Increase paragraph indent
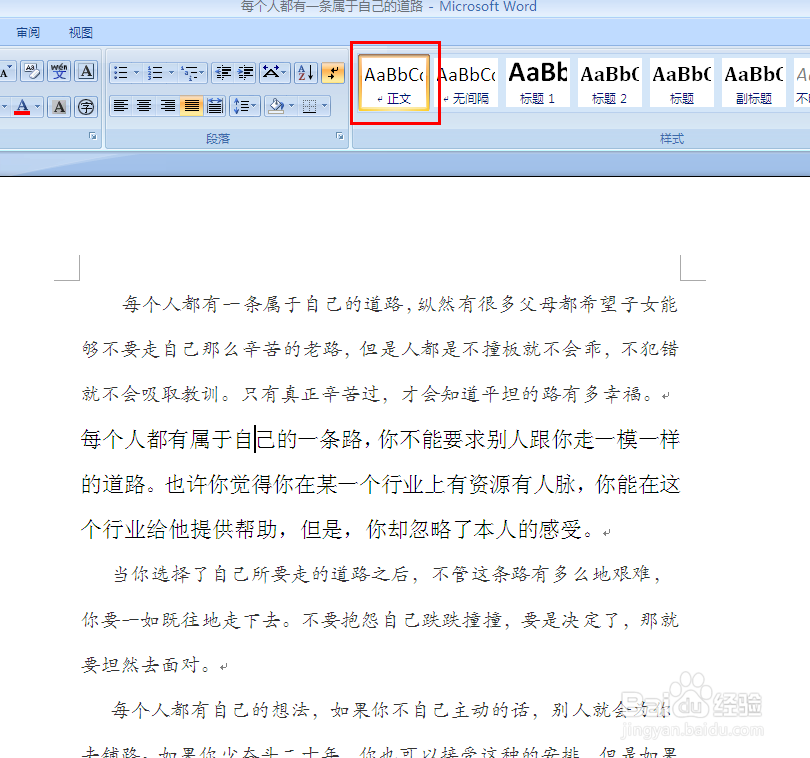The width and height of the screenshot is (810, 758). 245,71
